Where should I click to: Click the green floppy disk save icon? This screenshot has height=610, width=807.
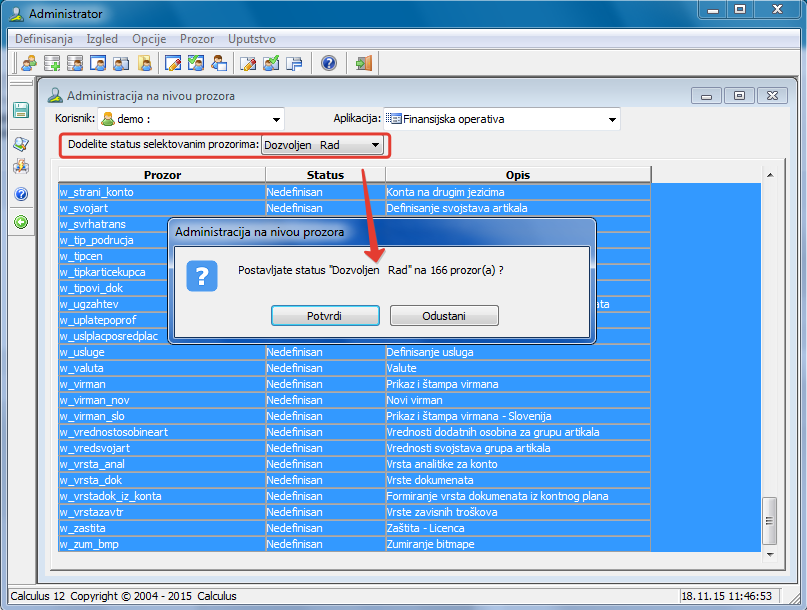click(21, 110)
